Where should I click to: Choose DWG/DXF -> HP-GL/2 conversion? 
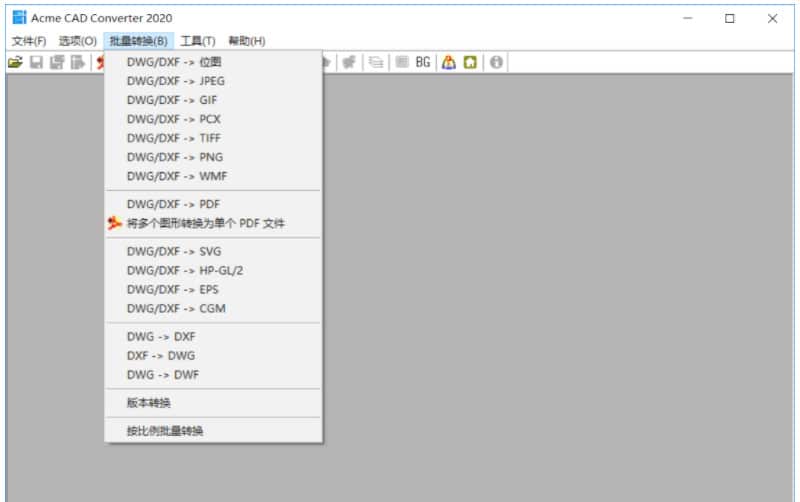tap(213, 270)
